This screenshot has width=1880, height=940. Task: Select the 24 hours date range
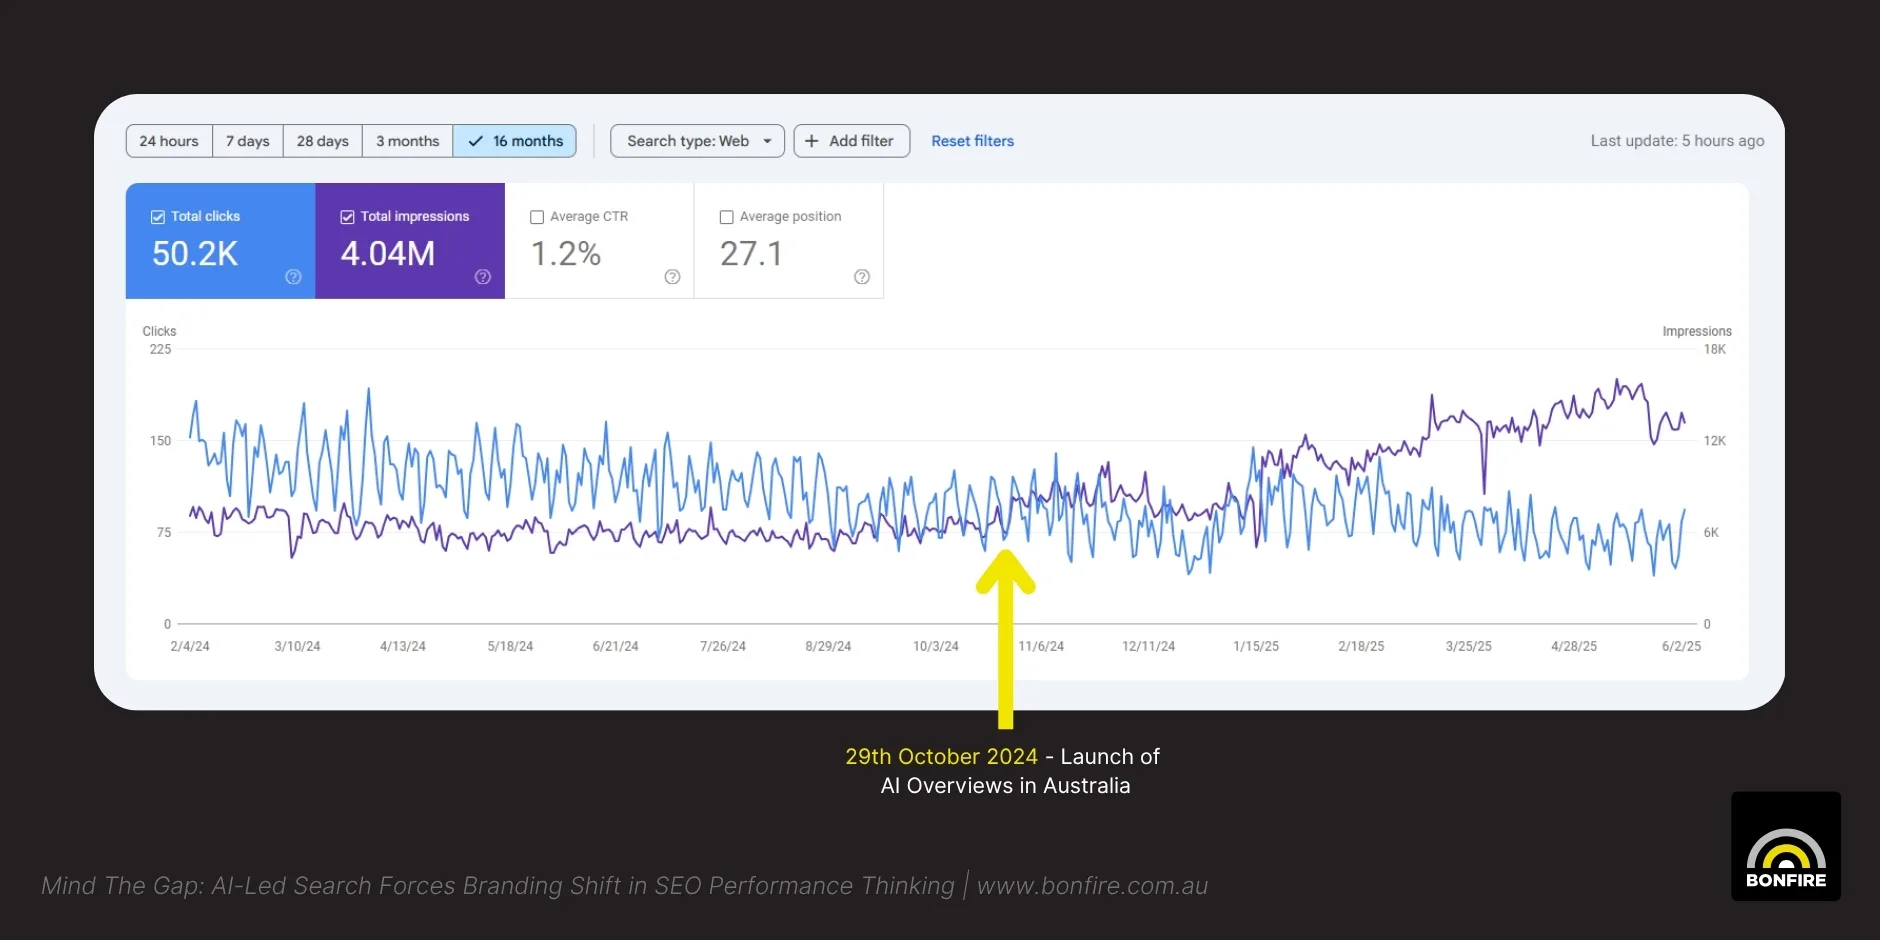point(169,141)
